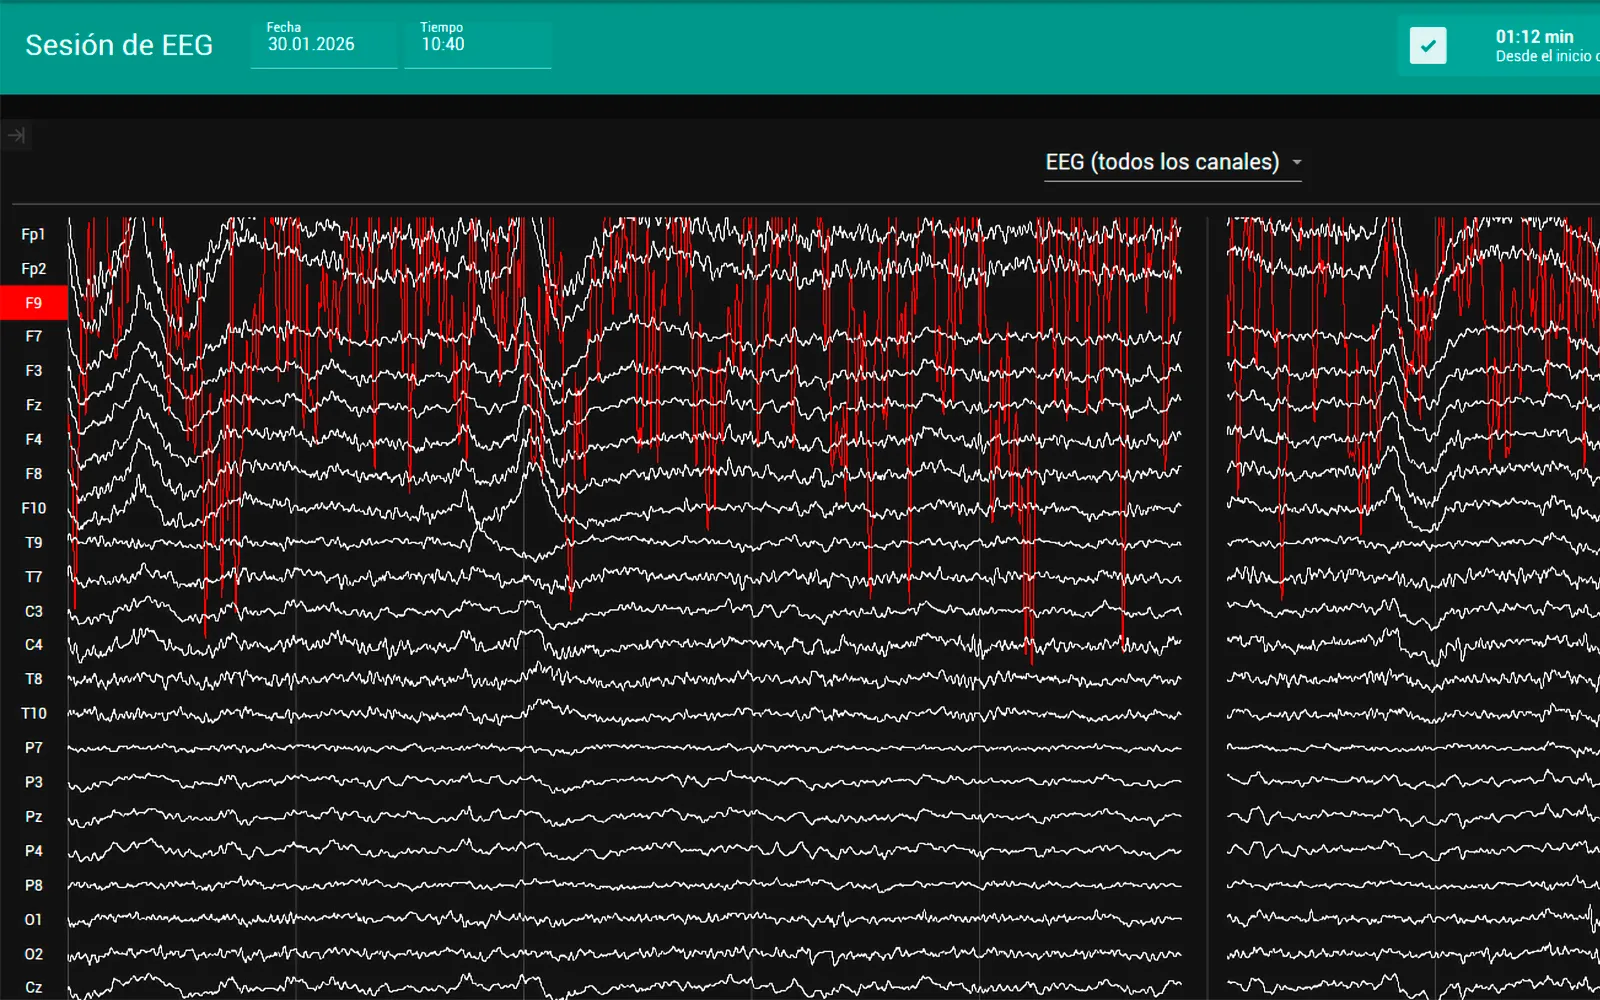The height and width of the screenshot is (1000, 1600).
Task: Select the Cz channel label
Action: click(x=34, y=987)
